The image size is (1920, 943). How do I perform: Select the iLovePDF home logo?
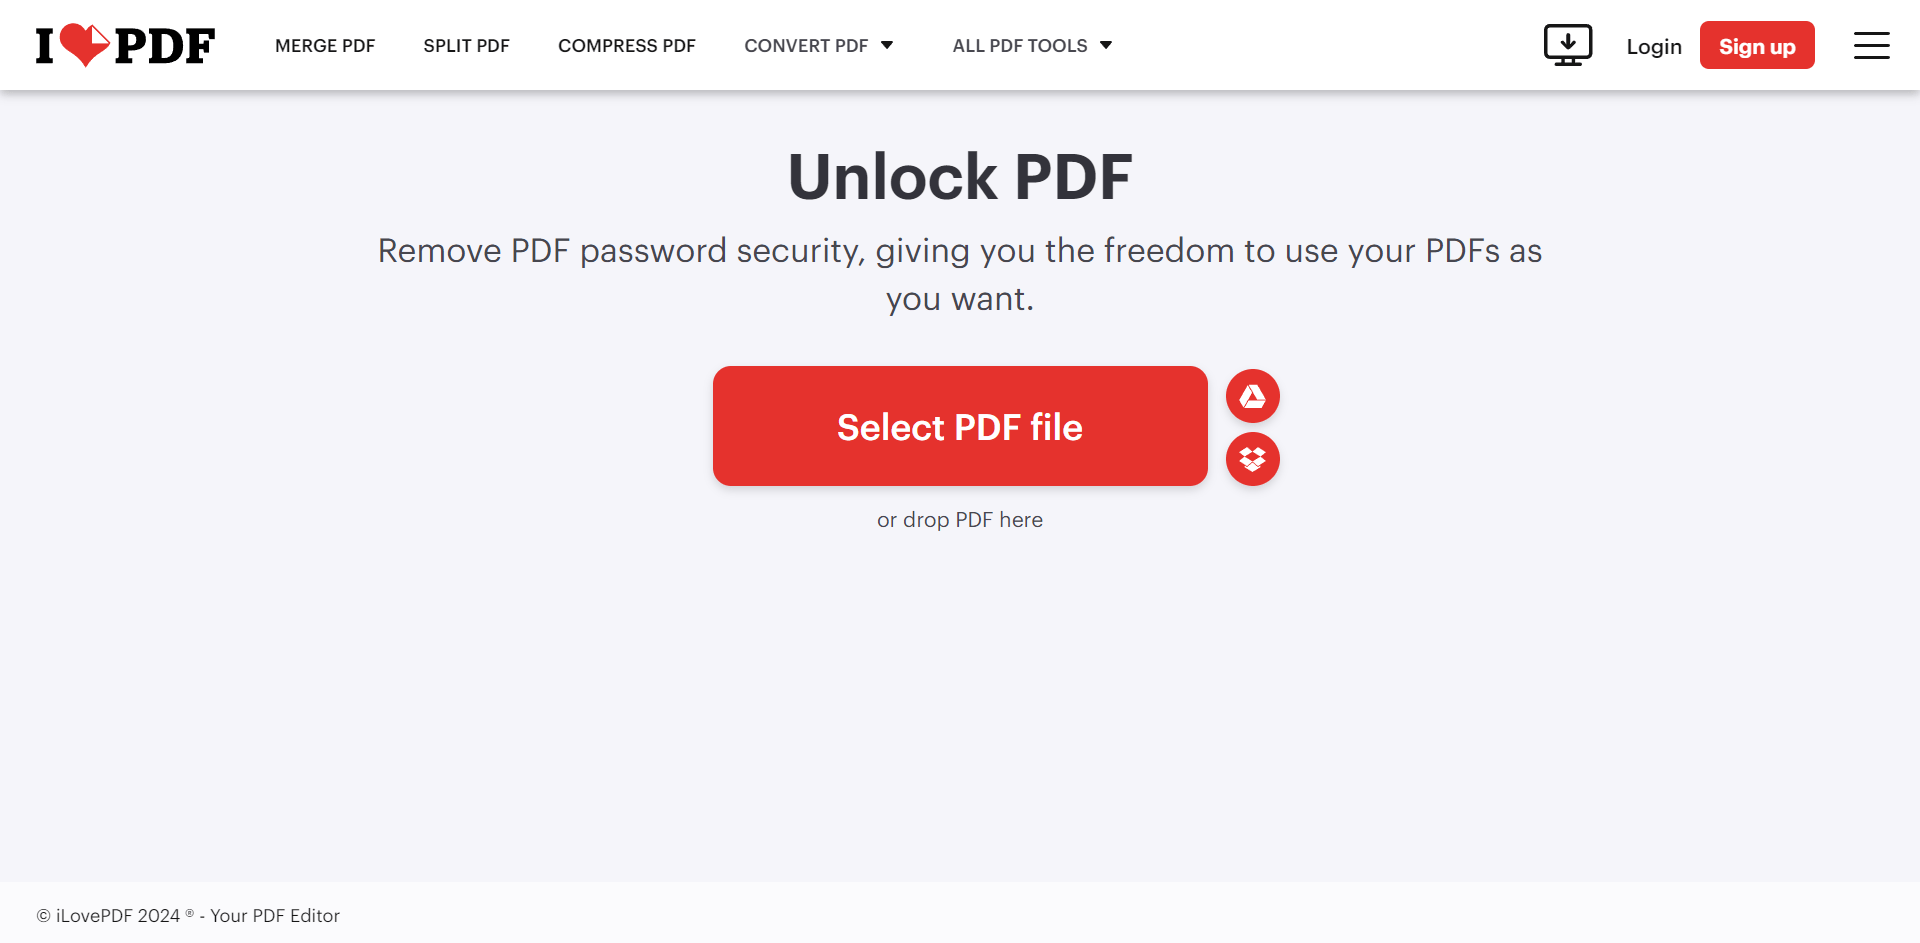click(x=125, y=44)
